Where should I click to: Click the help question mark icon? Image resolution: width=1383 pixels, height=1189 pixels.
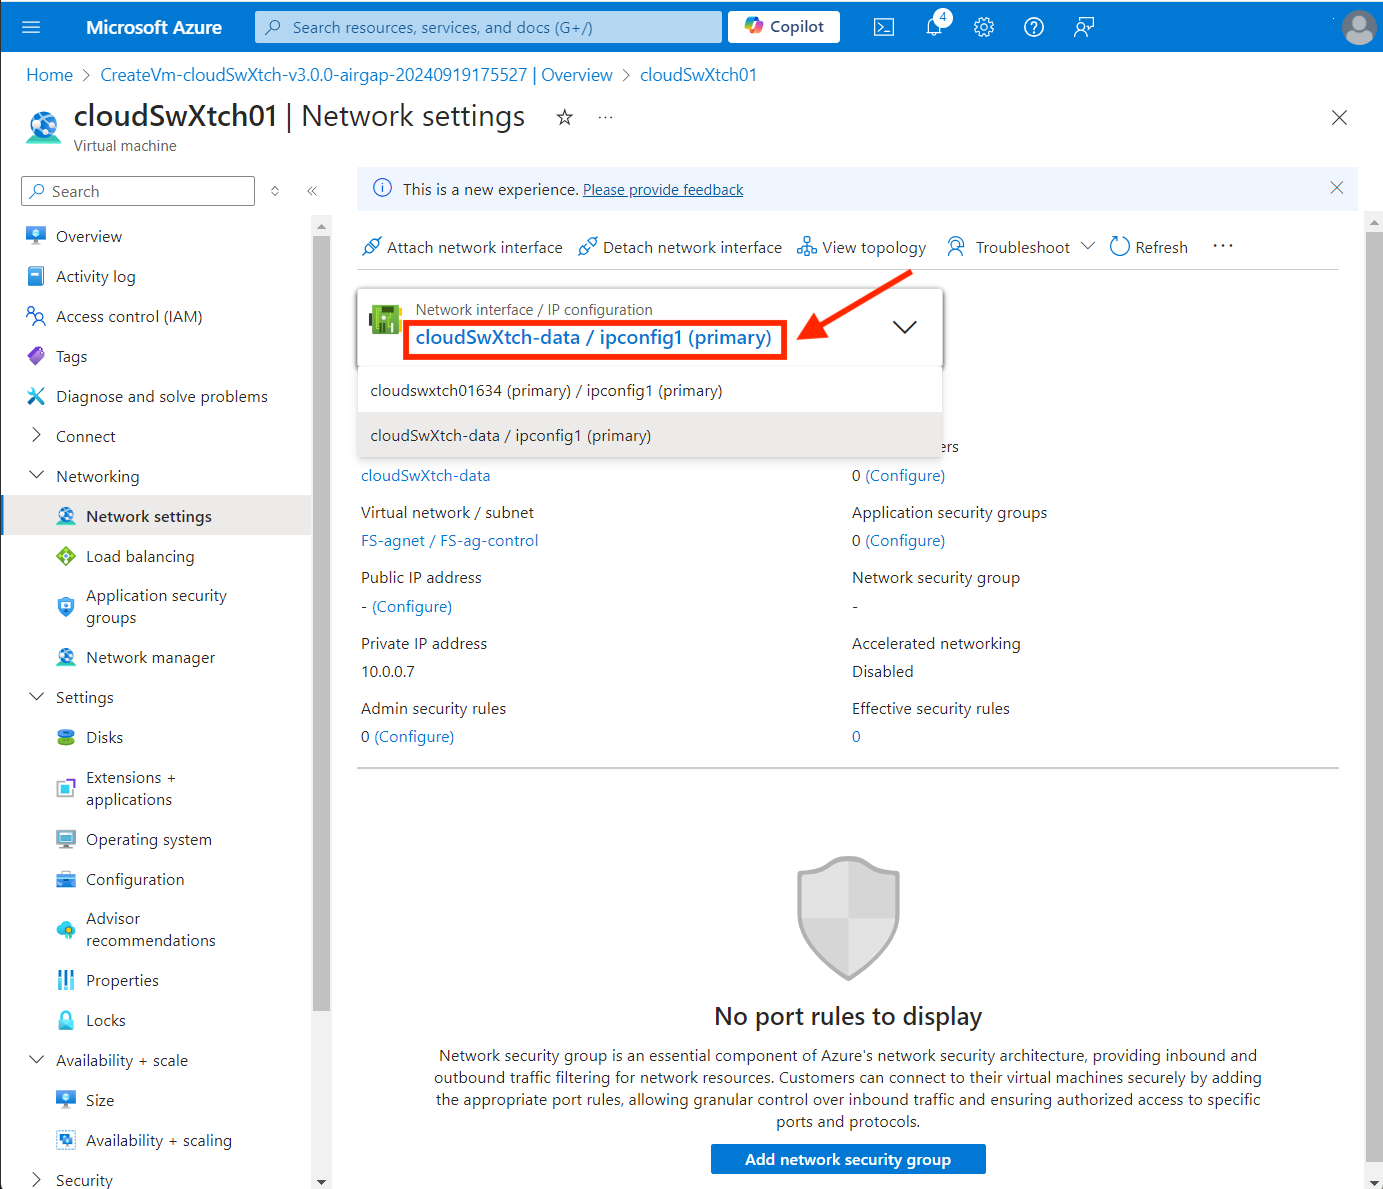point(1034,27)
